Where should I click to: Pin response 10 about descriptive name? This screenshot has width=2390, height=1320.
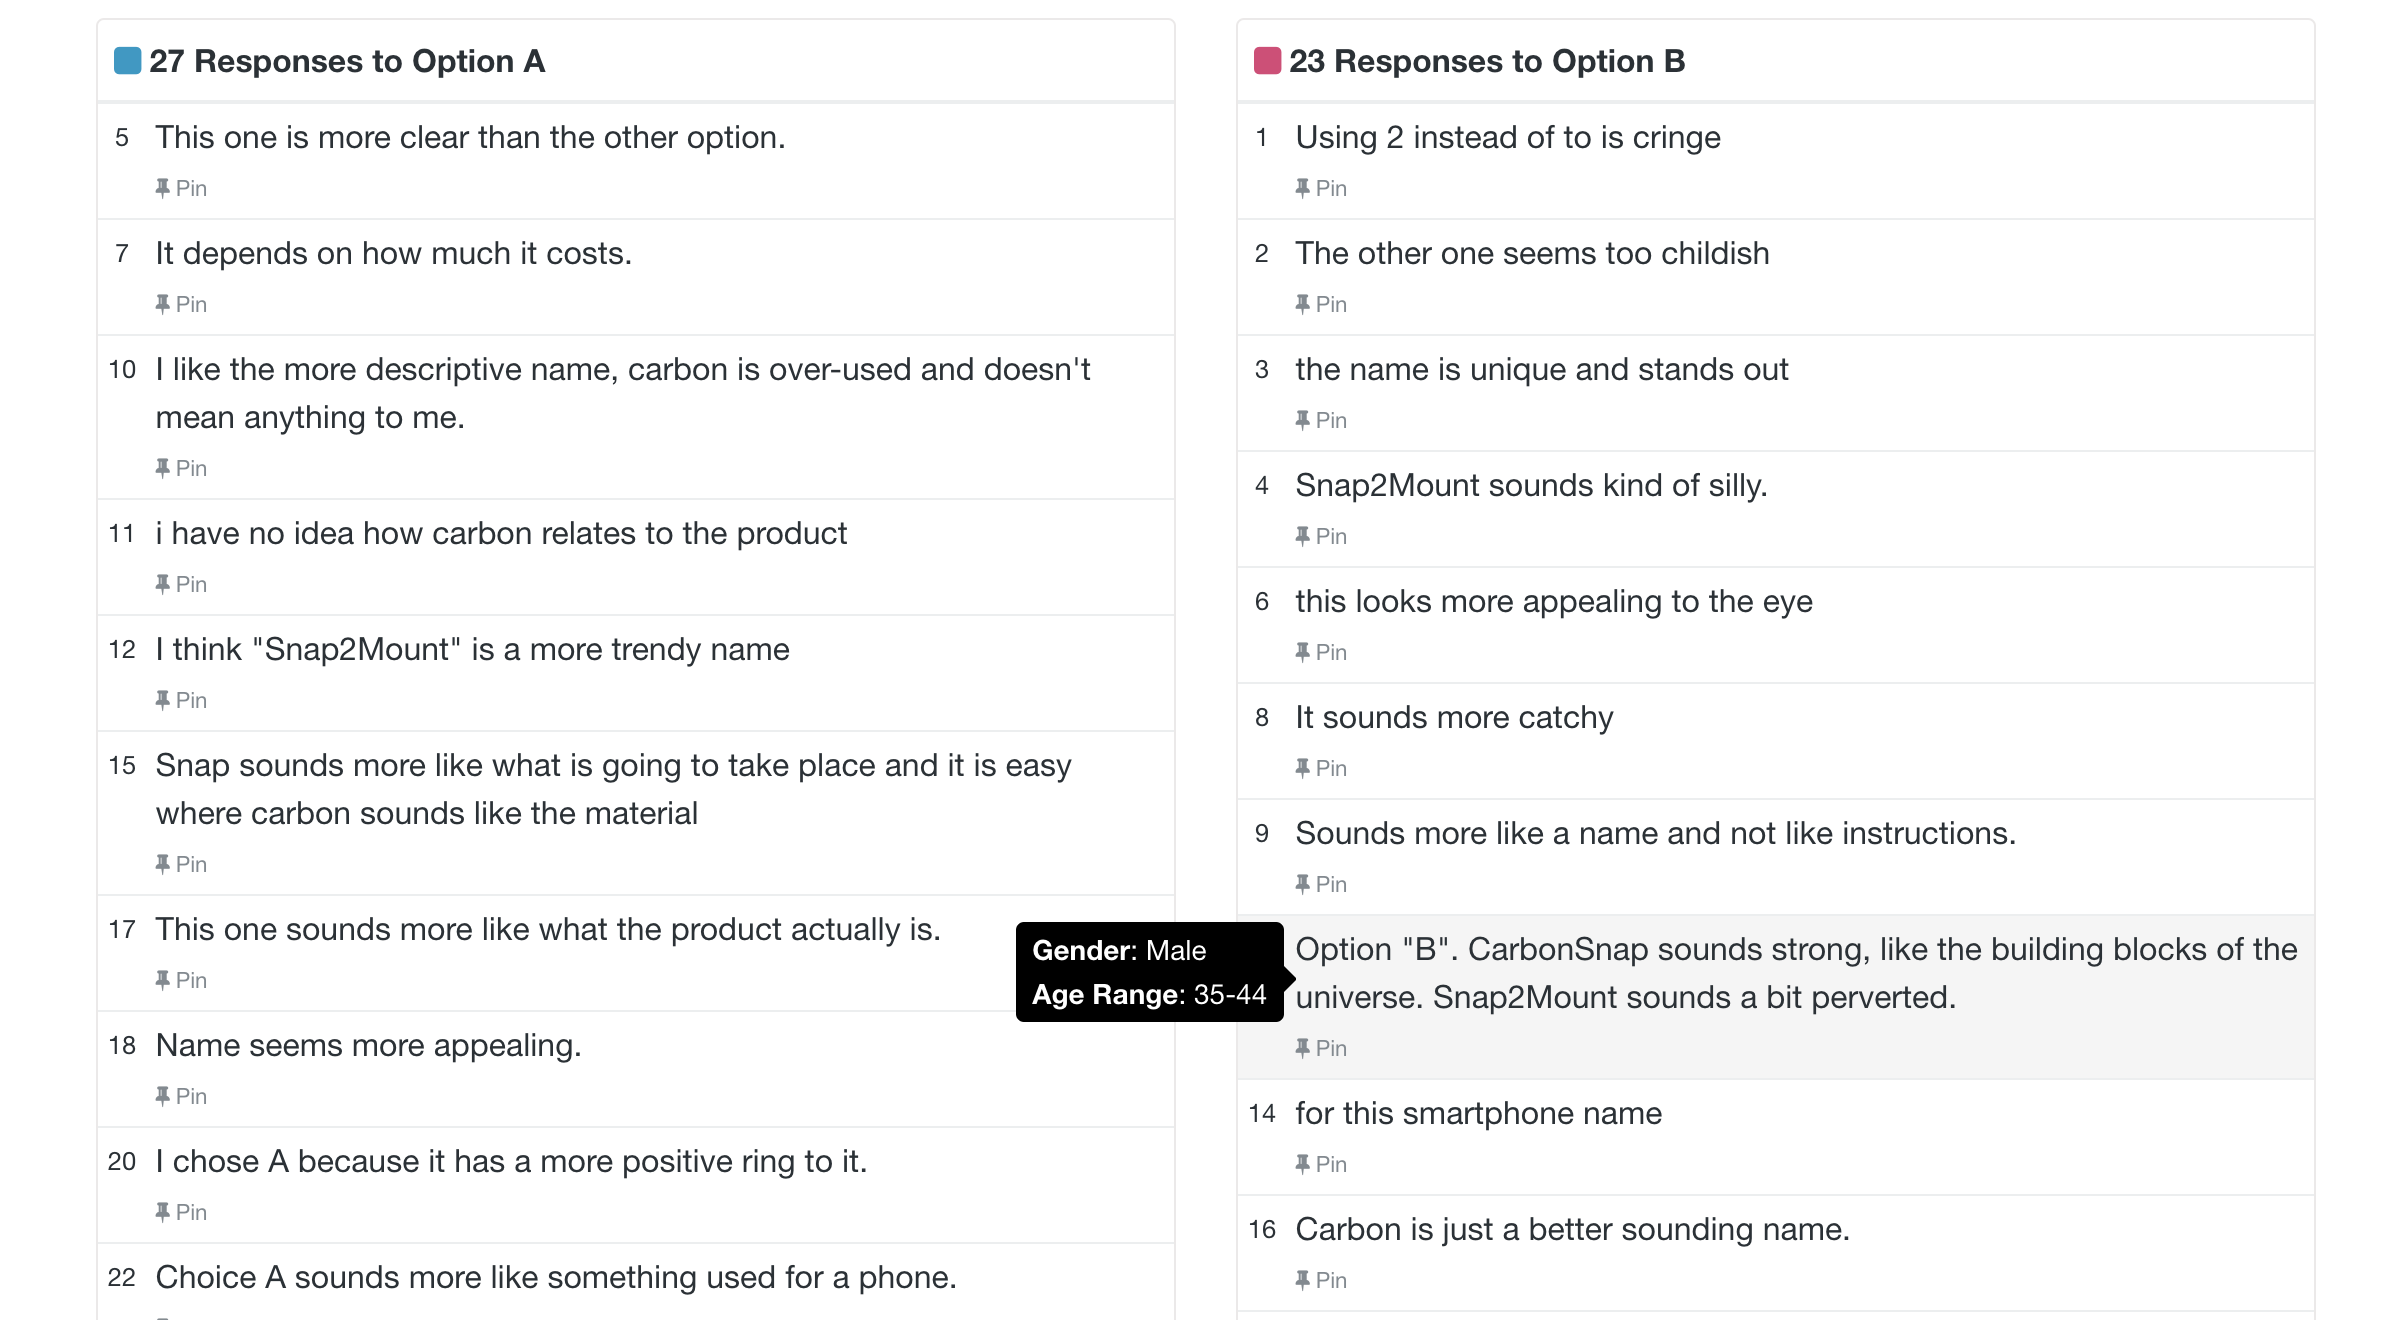coord(181,468)
